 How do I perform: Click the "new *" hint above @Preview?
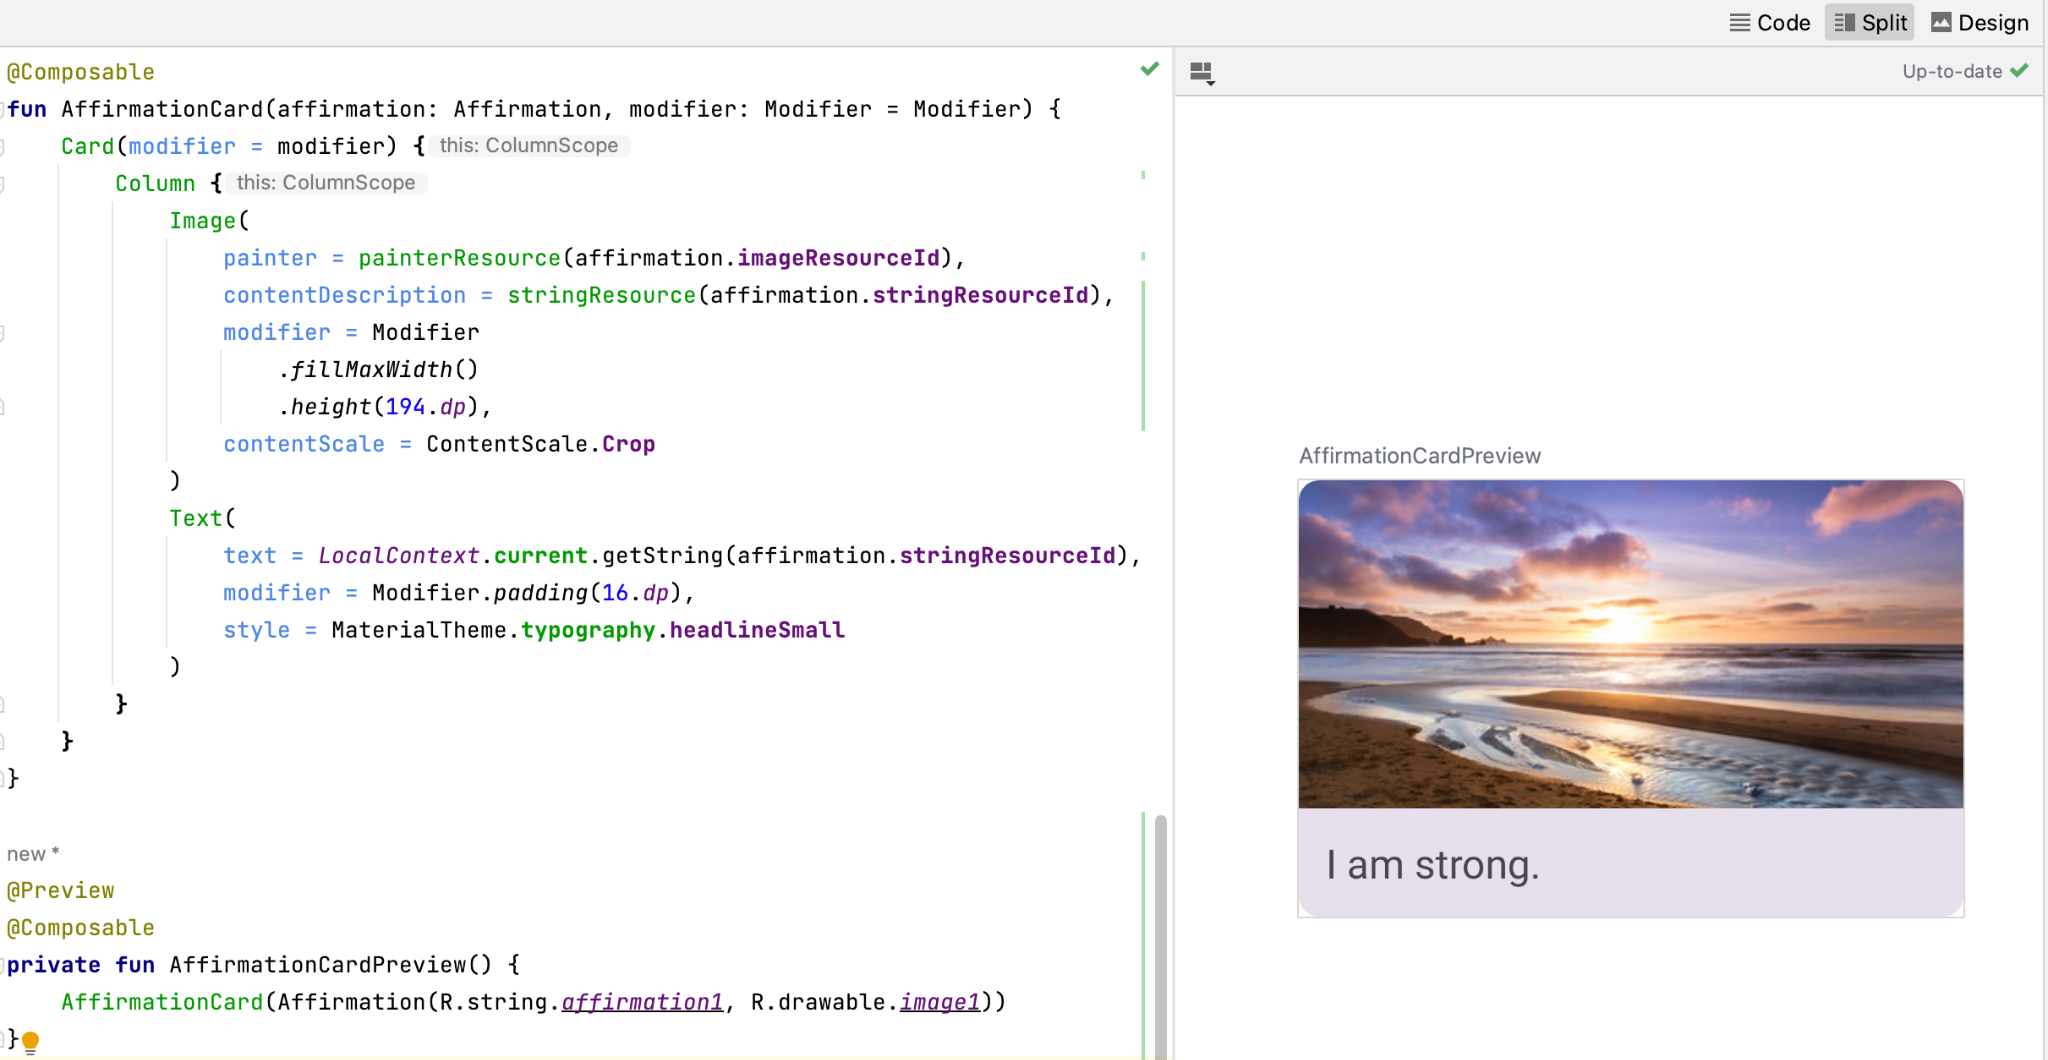33,854
